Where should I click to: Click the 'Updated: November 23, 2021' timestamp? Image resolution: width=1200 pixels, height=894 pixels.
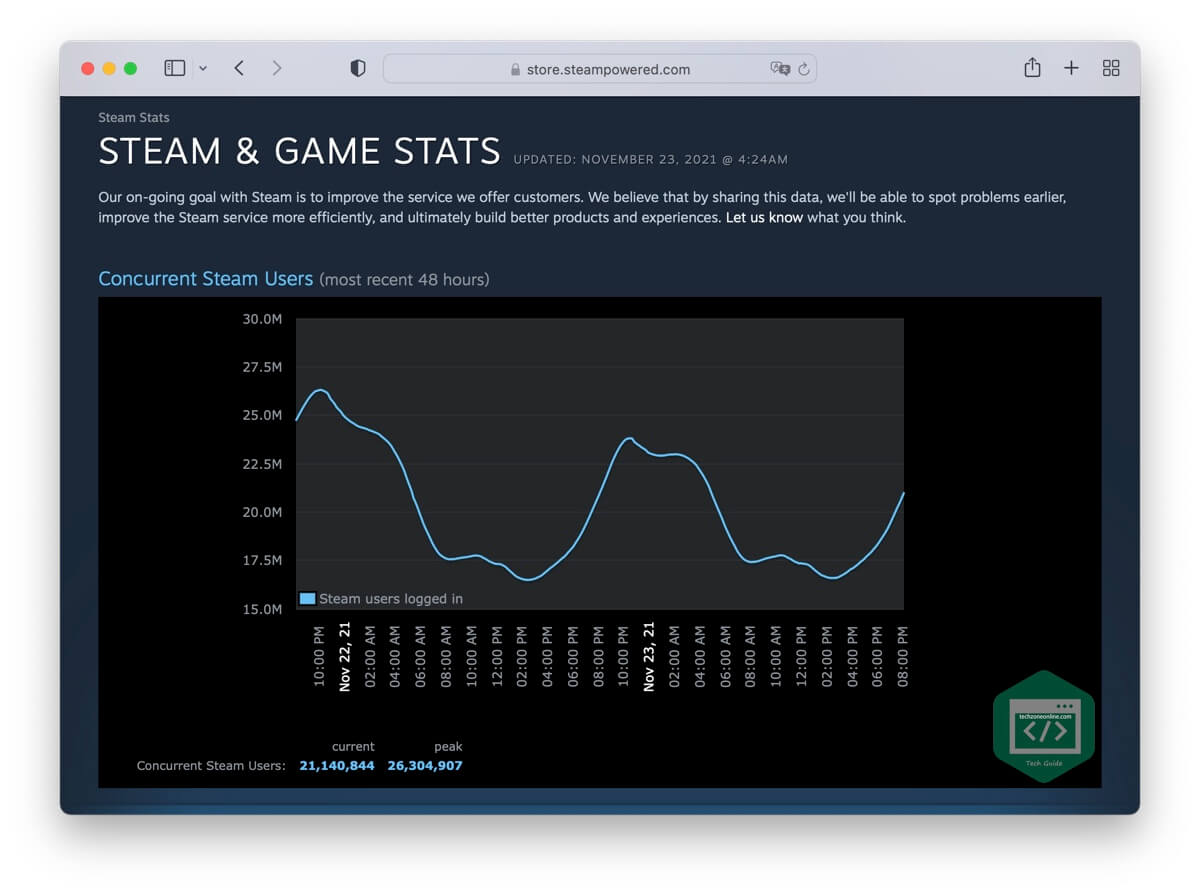click(x=651, y=160)
